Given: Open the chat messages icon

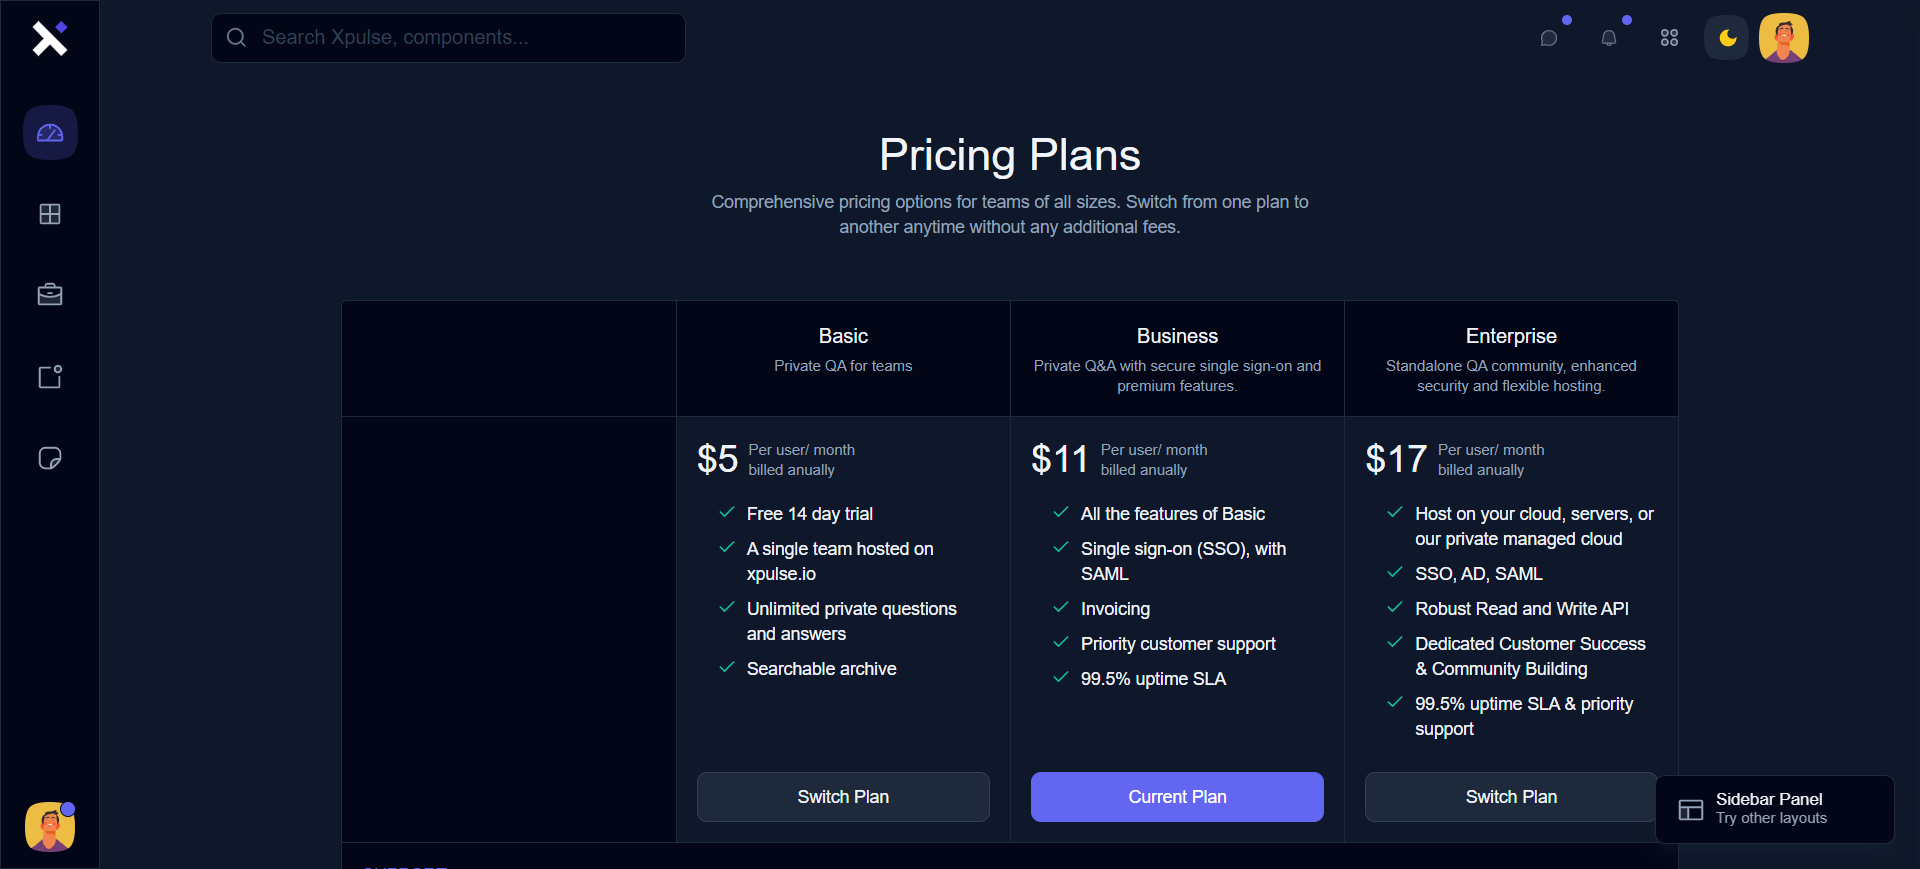Looking at the screenshot, I should [x=1549, y=38].
